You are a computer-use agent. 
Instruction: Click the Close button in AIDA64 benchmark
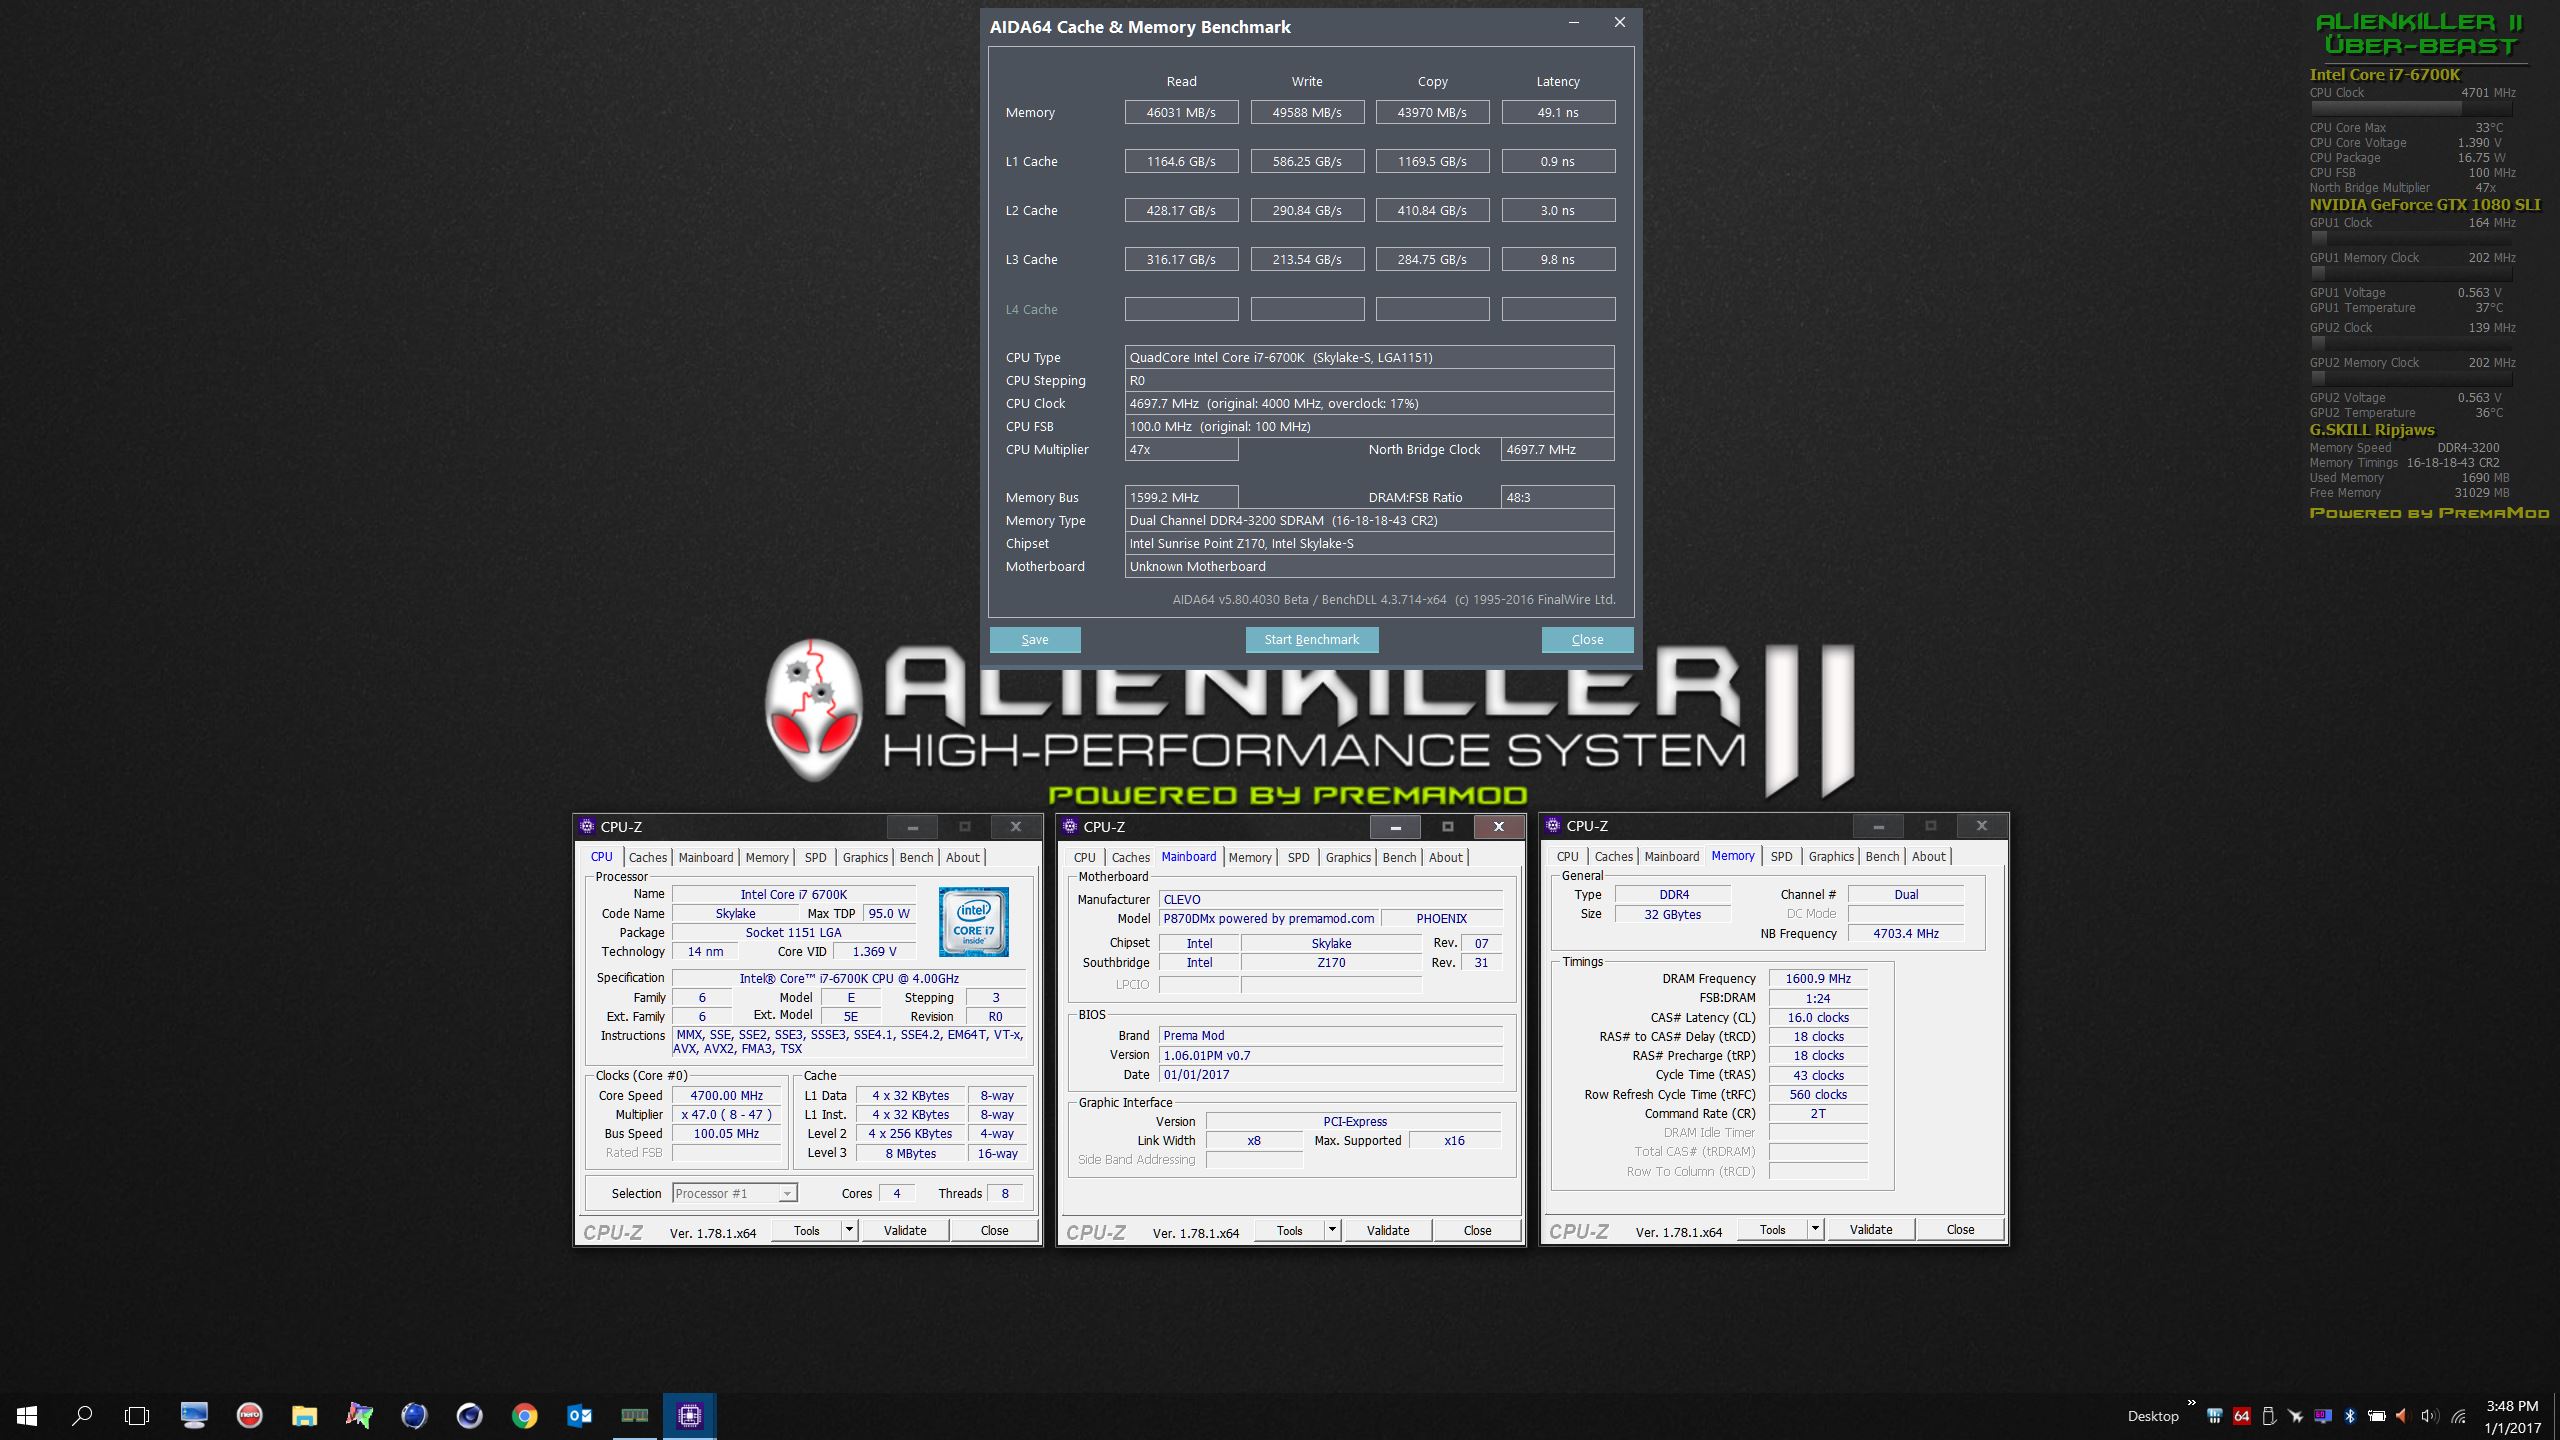pyautogui.click(x=1587, y=639)
